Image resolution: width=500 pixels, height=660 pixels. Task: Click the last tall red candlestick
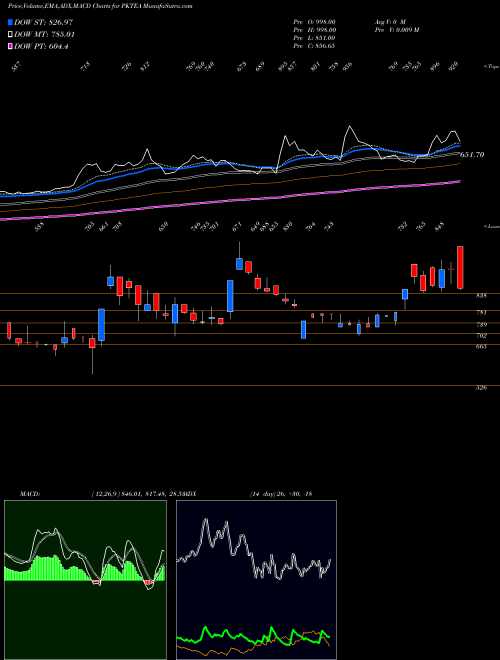pyautogui.click(x=460, y=268)
